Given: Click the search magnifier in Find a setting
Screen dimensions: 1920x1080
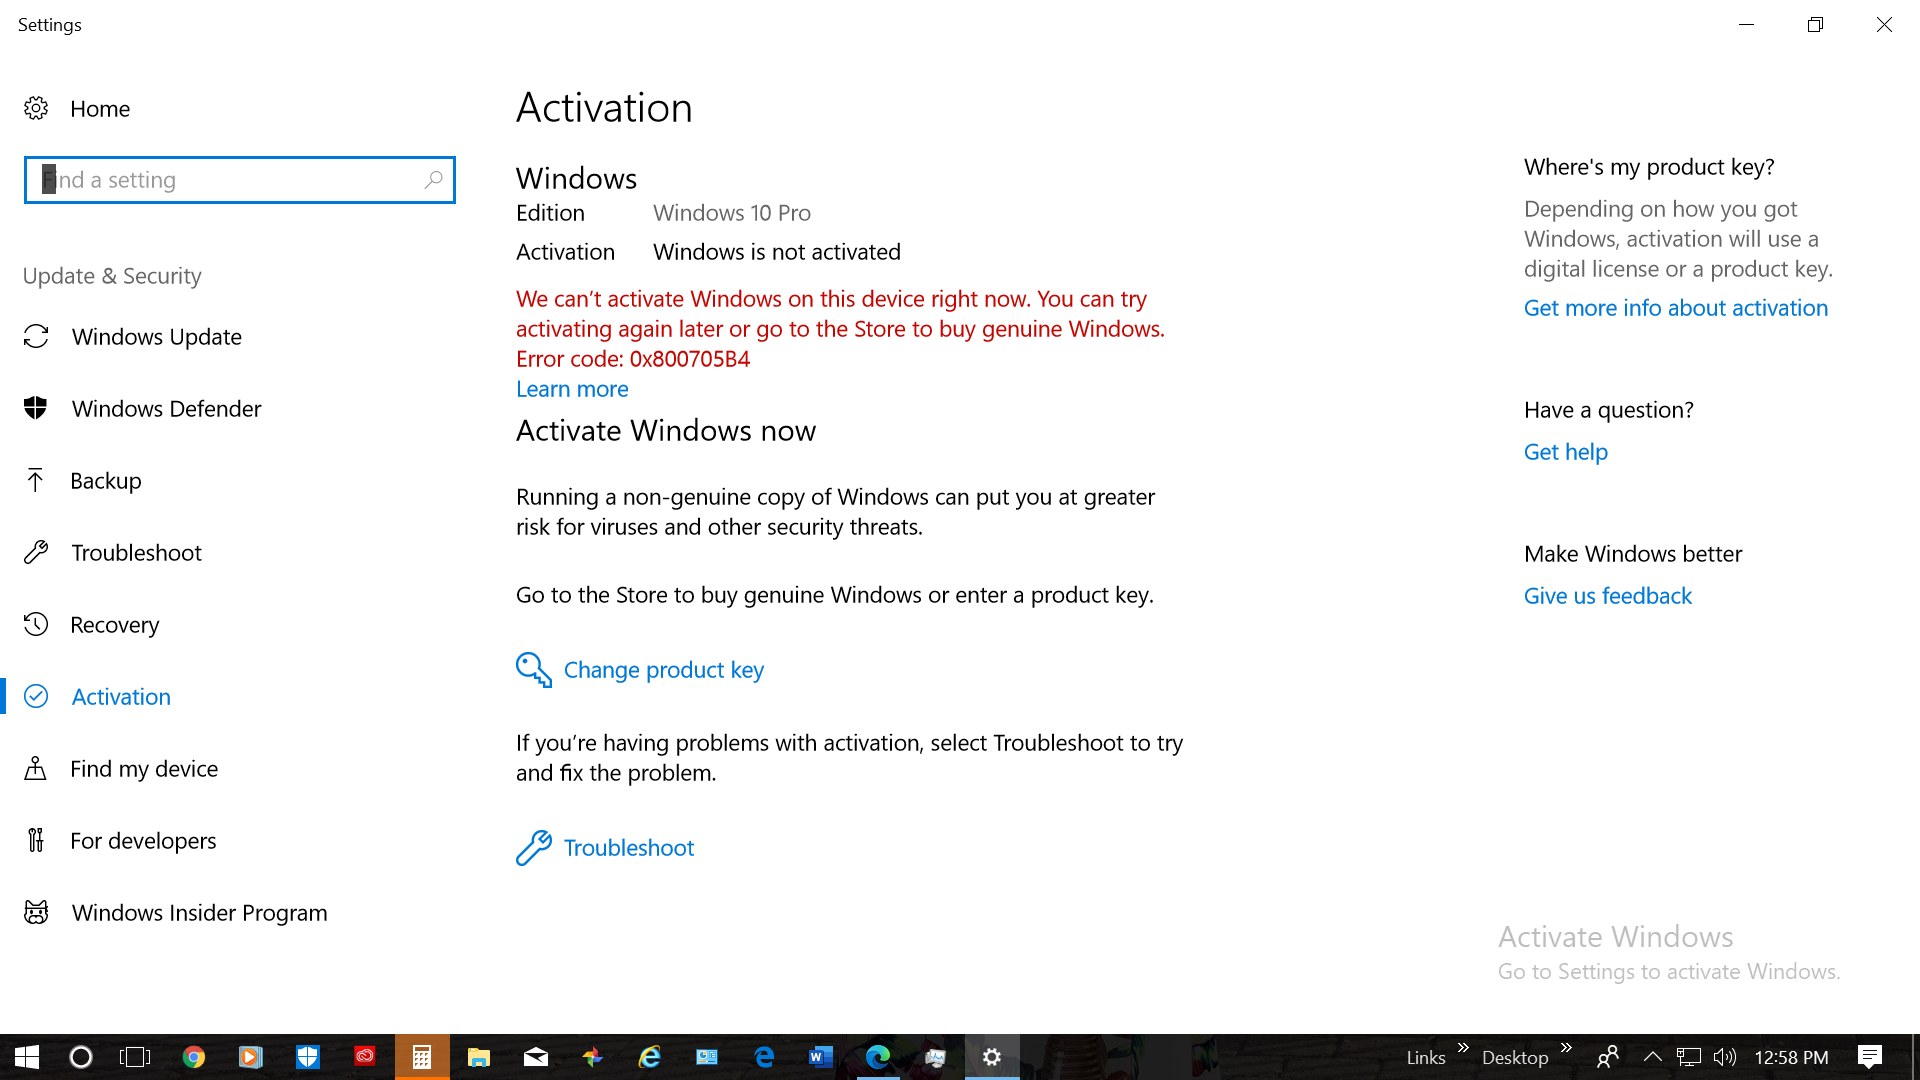Looking at the screenshot, I should pyautogui.click(x=433, y=180).
